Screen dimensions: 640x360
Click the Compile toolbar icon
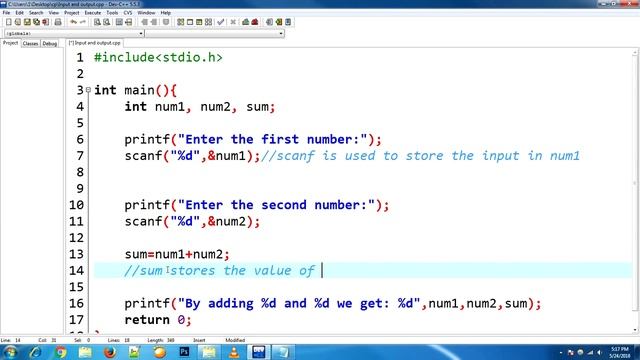pos(180,22)
